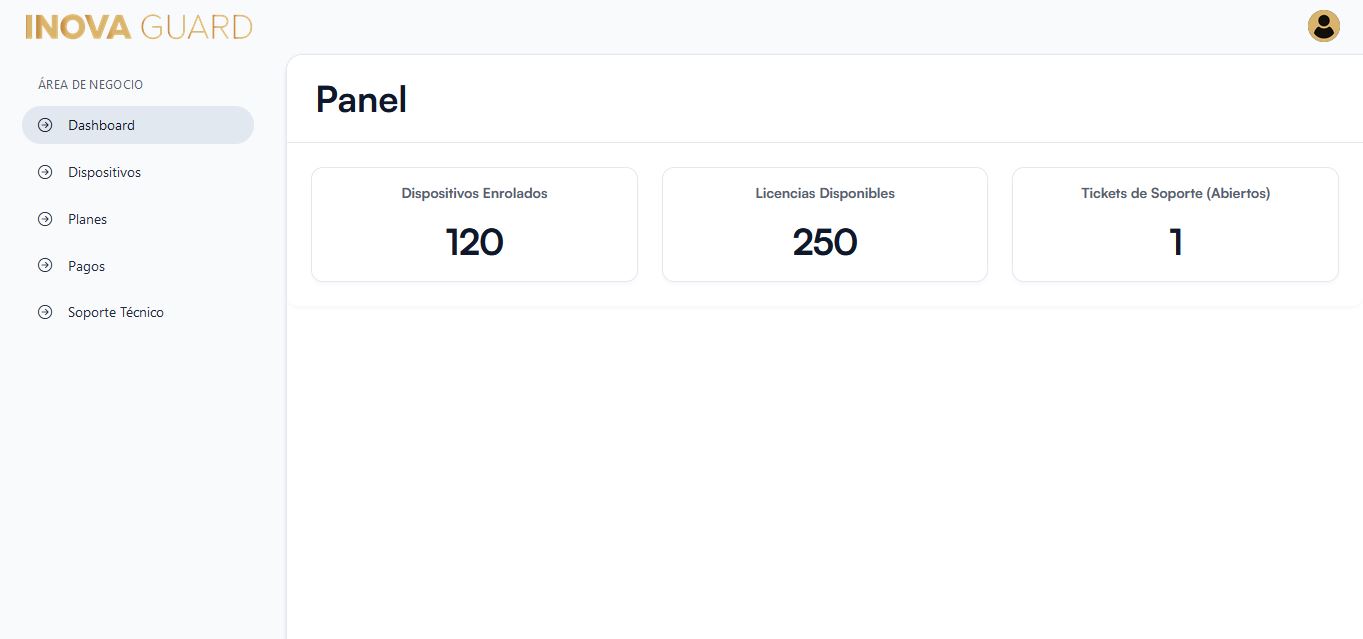
Task: Click the 120 enrolled devices number
Action: [x=474, y=242]
